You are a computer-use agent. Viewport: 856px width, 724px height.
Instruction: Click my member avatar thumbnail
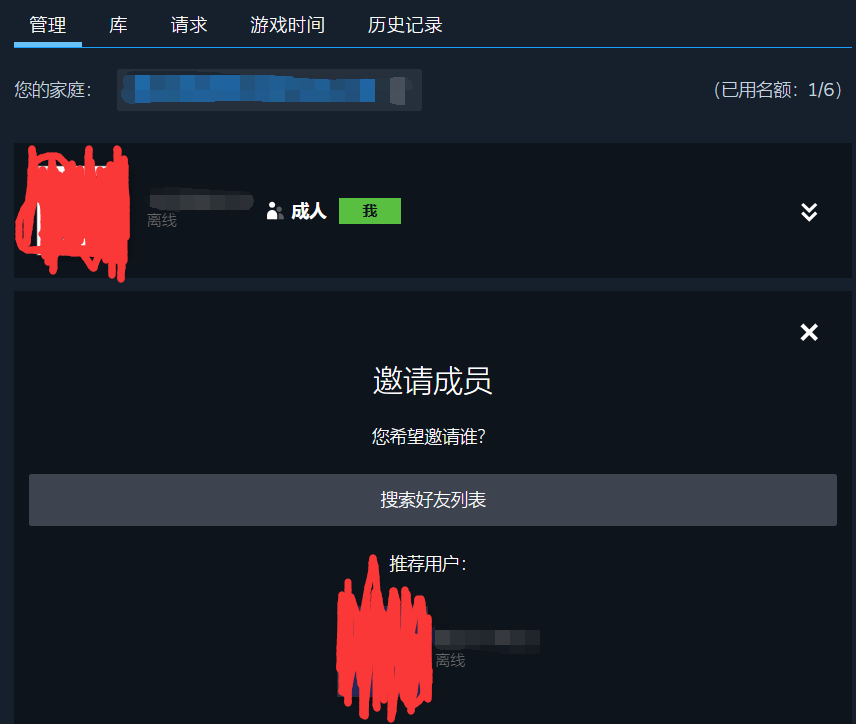point(73,212)
